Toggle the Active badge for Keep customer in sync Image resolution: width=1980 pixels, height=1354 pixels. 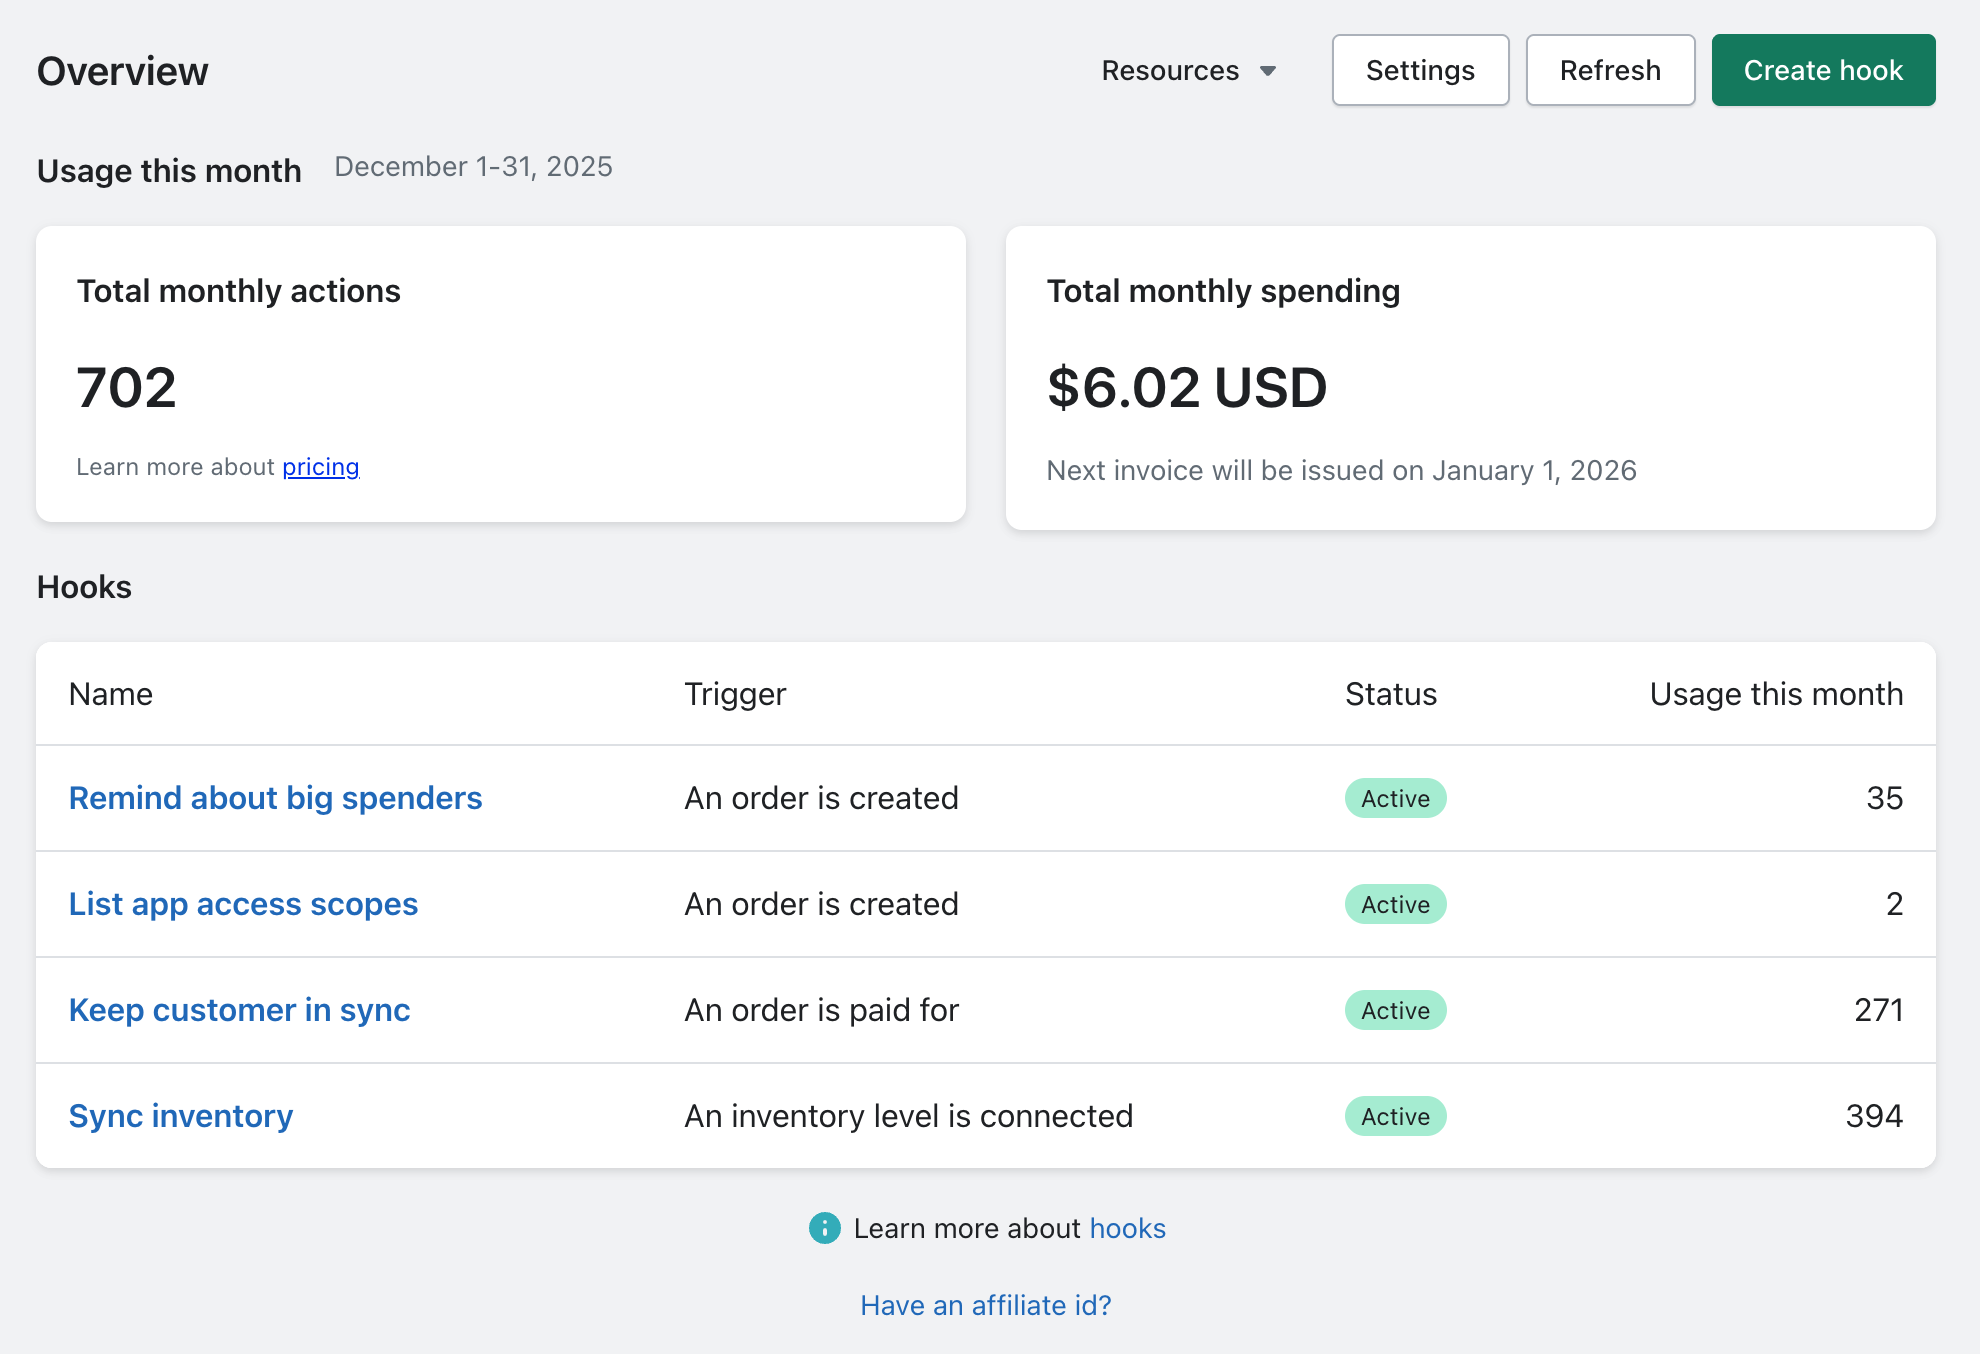(x=1395, y=1010)
